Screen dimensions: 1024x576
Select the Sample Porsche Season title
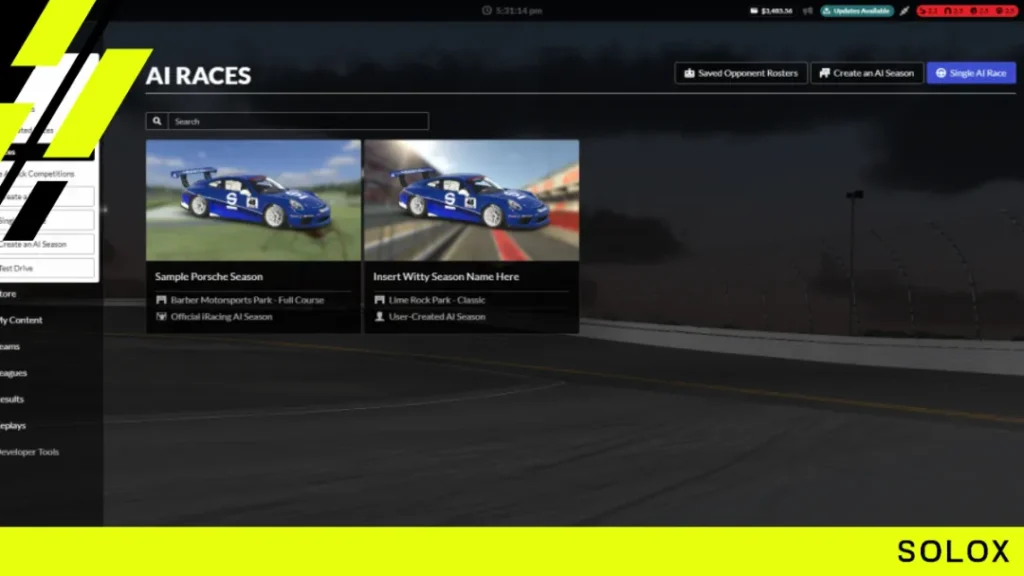(x=209, y=276)
